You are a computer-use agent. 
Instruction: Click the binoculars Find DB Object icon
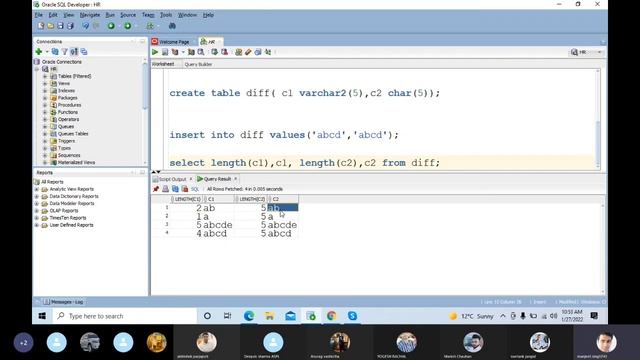(172, 26)
